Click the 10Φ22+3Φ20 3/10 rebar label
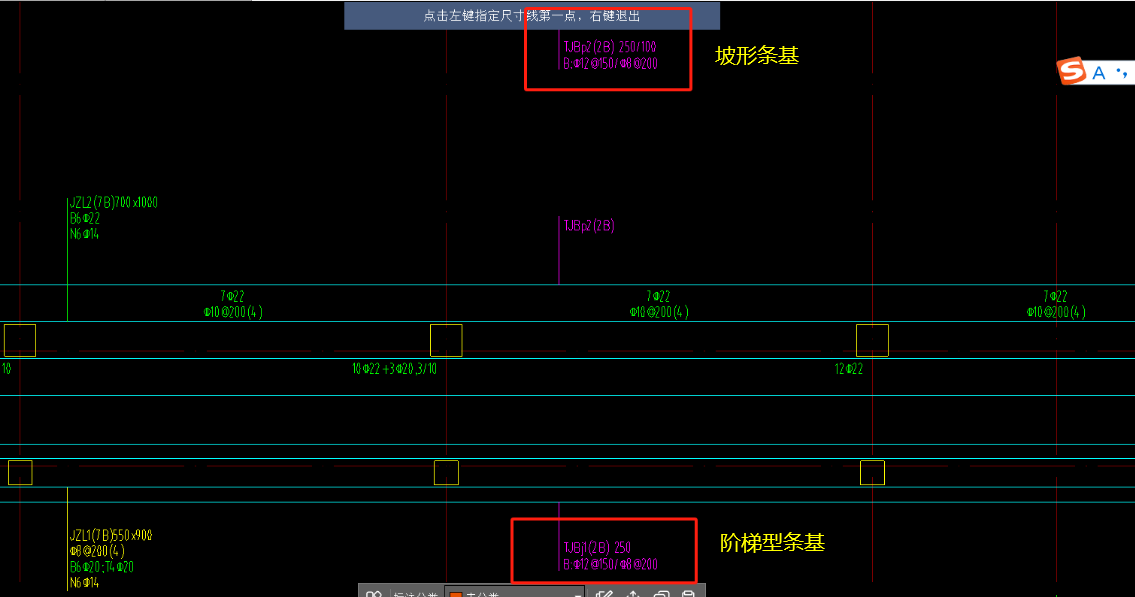1135x597 pixels. point(394,369)
